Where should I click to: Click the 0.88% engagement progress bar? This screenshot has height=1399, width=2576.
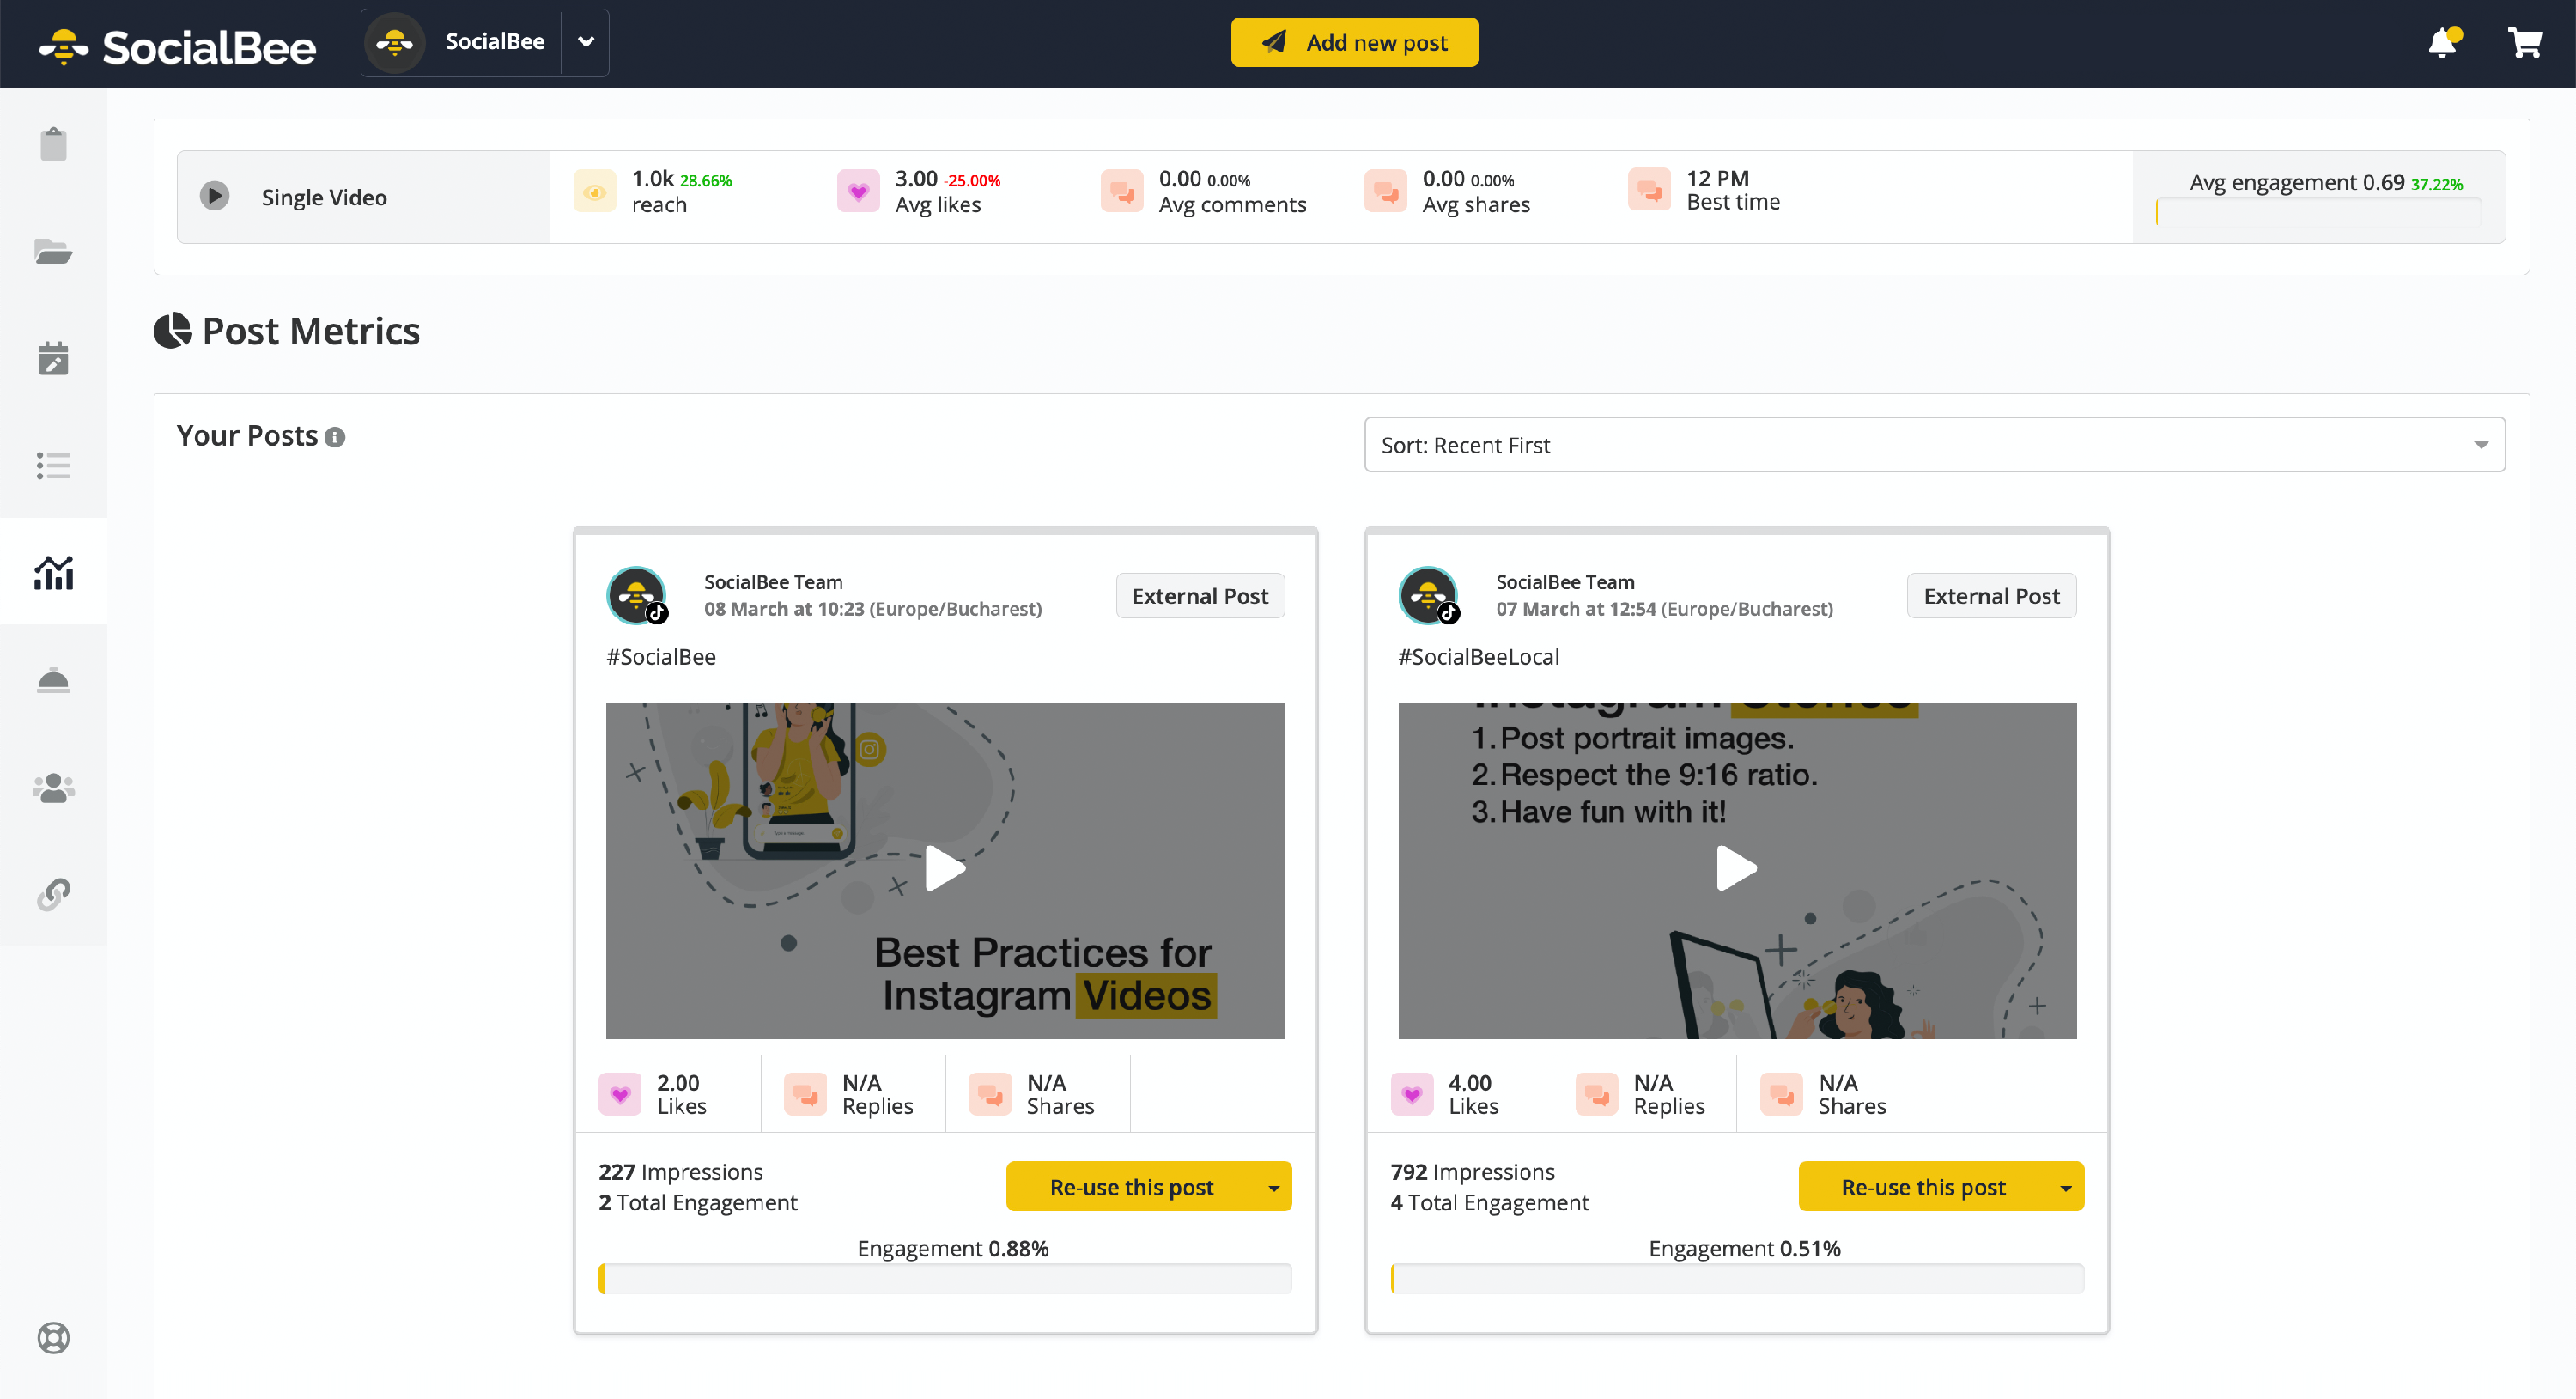945,1279
